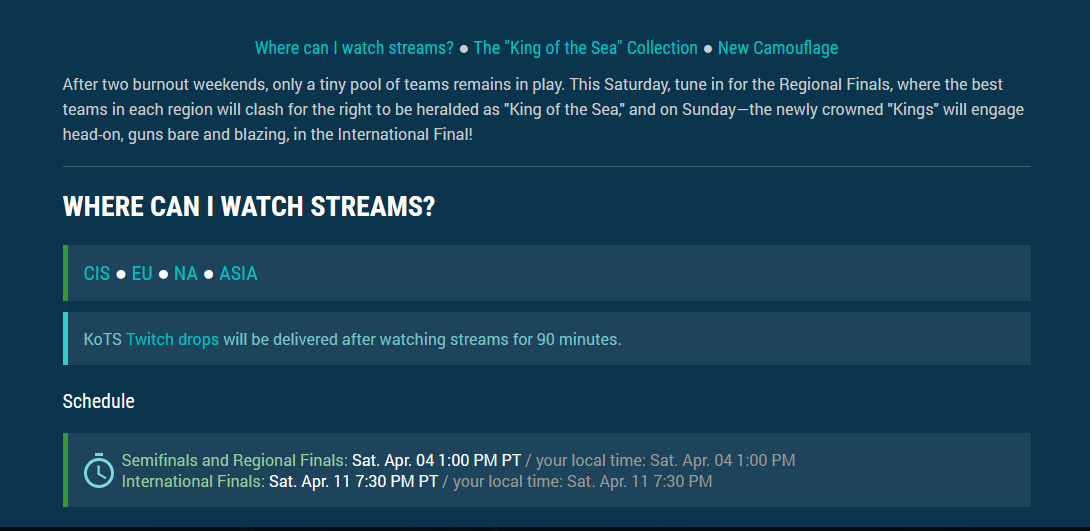Select the EU stream link
The width and height of the screenshot is (1090, 531).
pyautogui.click(x=142, y=273)
